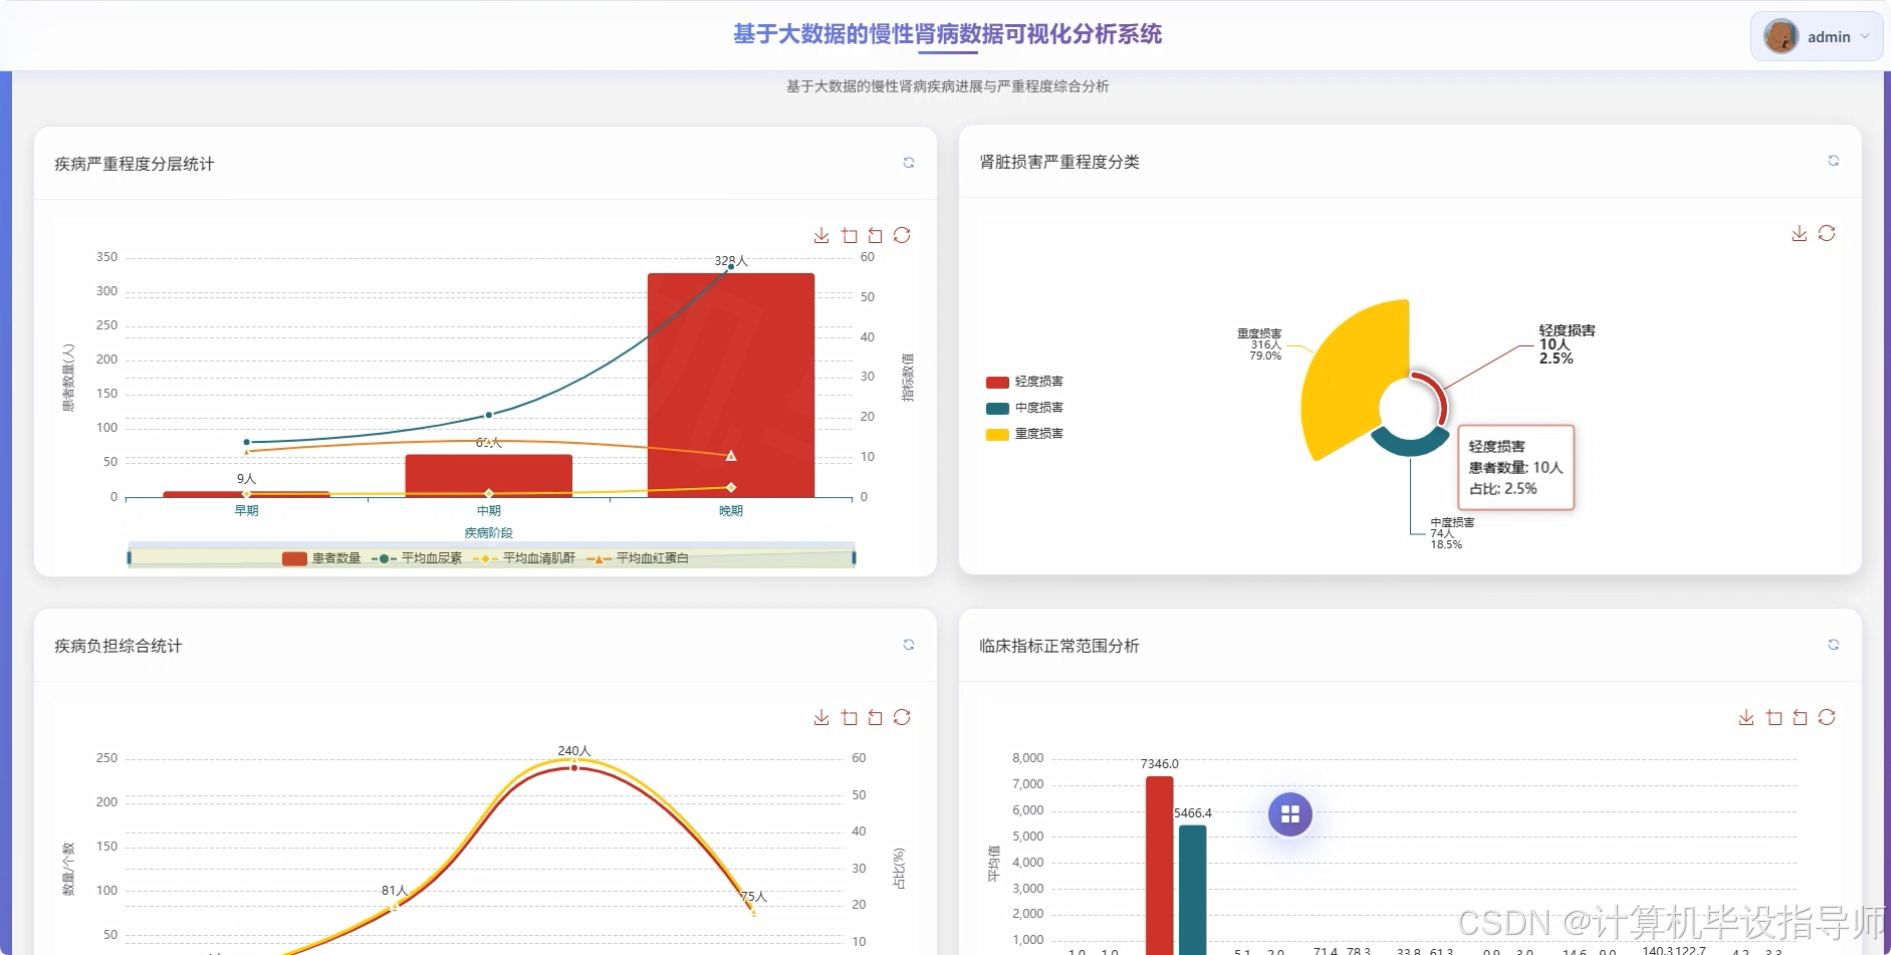Toggle 中度损害 in the pie legend
Image resolution: width=1891 pixels, height=955 pixels.
tap(1024, 407)
